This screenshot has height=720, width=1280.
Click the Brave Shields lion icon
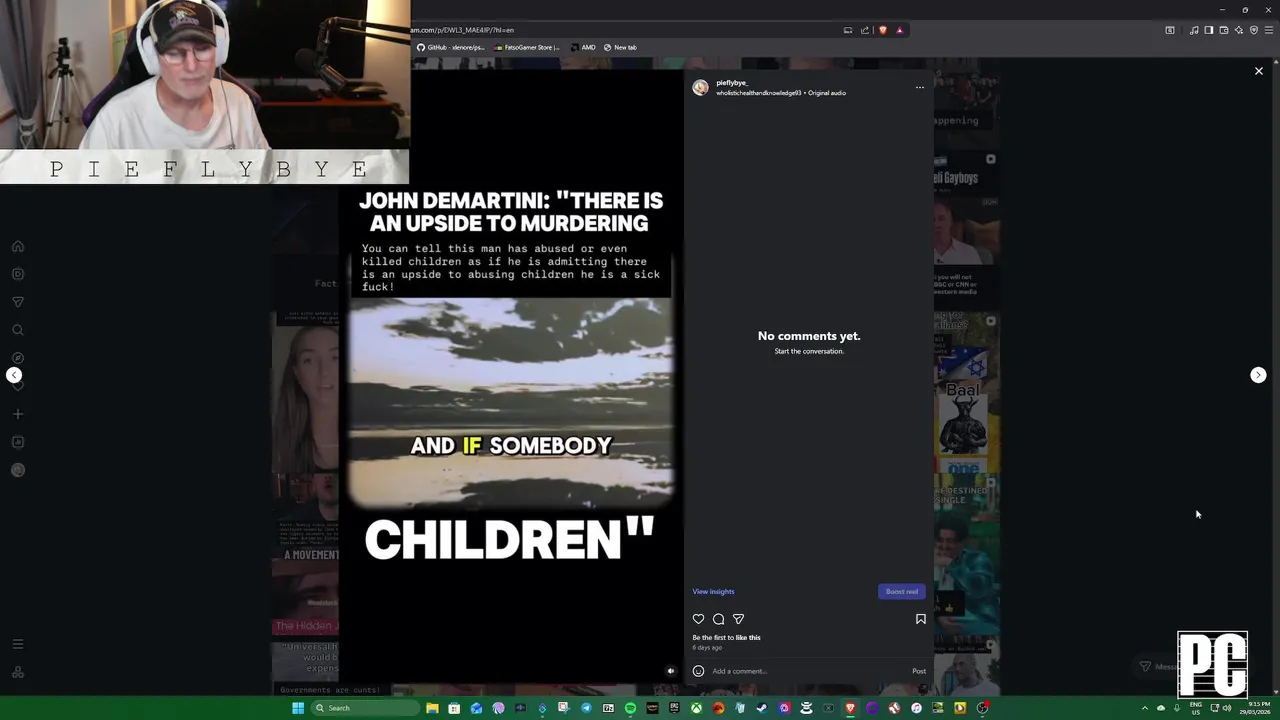click(882, 30)
